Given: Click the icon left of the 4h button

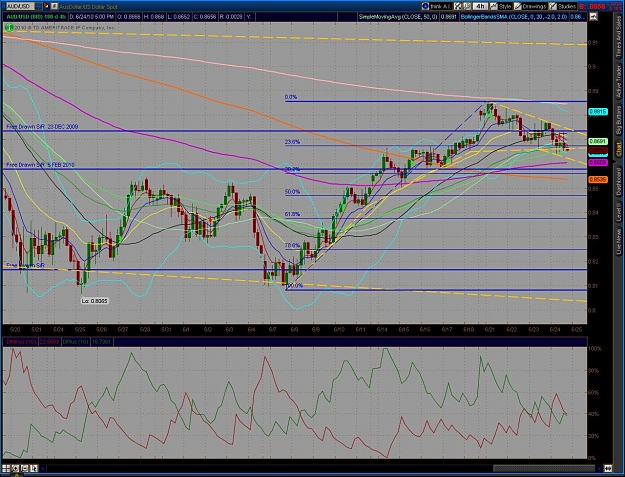Looking at the screenshot, I should [467, 6].
